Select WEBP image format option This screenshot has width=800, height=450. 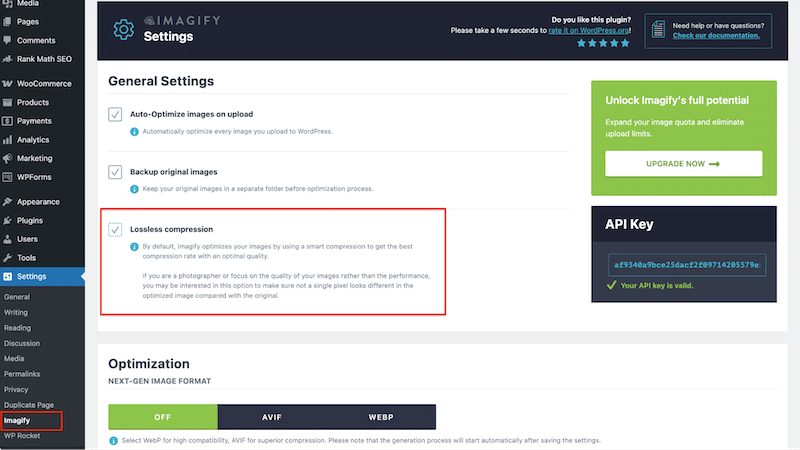tap(381, 417)
